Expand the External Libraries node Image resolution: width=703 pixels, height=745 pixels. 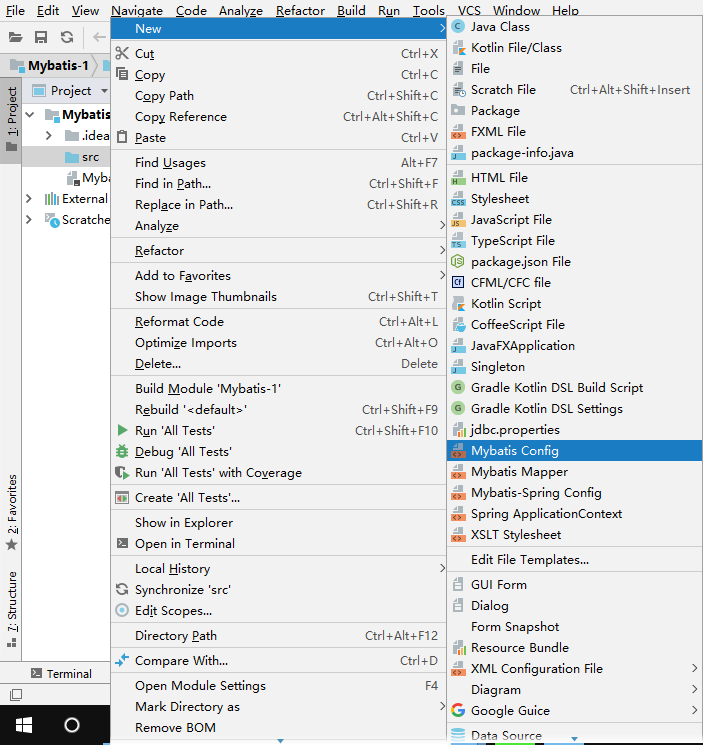click(28, 199)
